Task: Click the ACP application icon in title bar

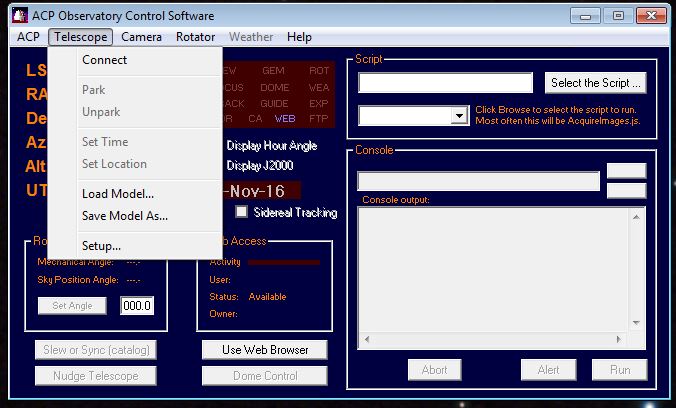Action: click(16, 15)
